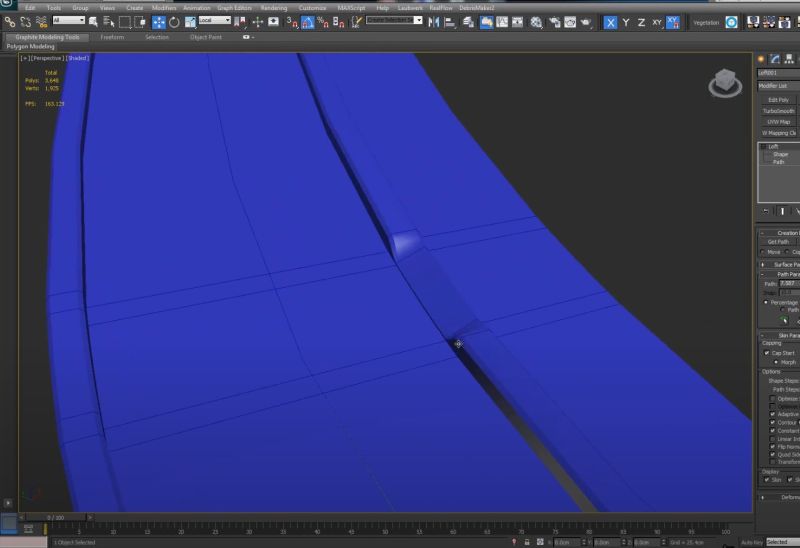The width and height of the screenshot is (800, 548).
Task: Select the Link tool chain icon
Action: click(10, 22)
